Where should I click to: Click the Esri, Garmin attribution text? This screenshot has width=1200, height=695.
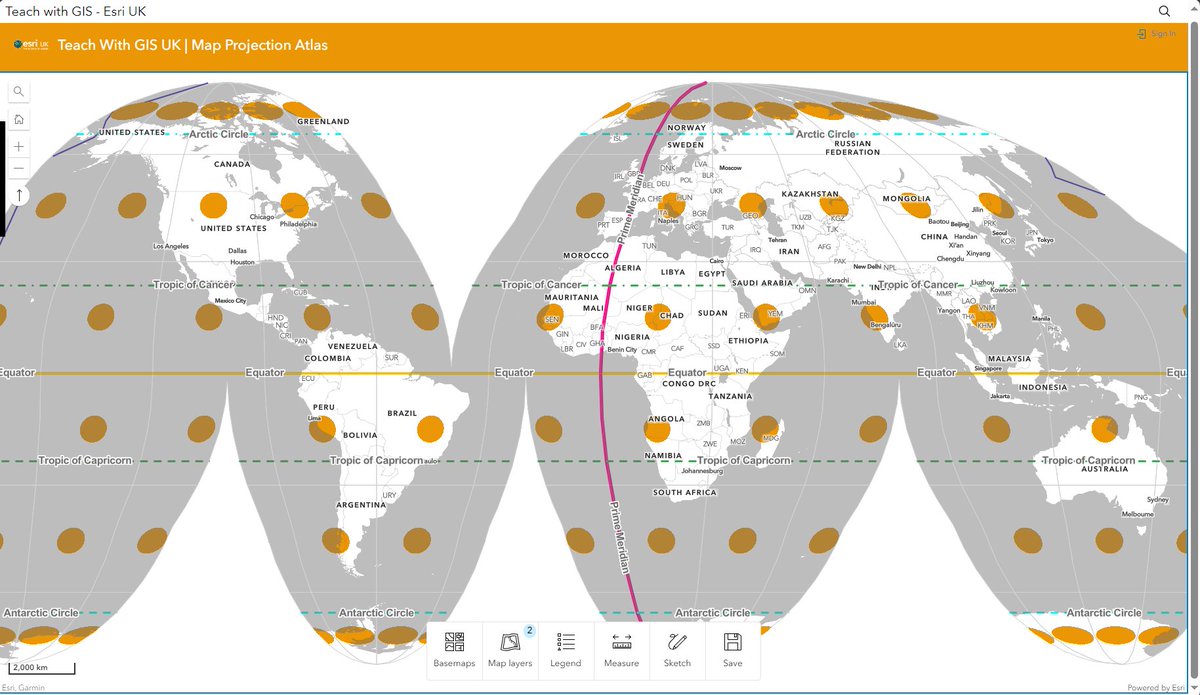coord(24,687)
